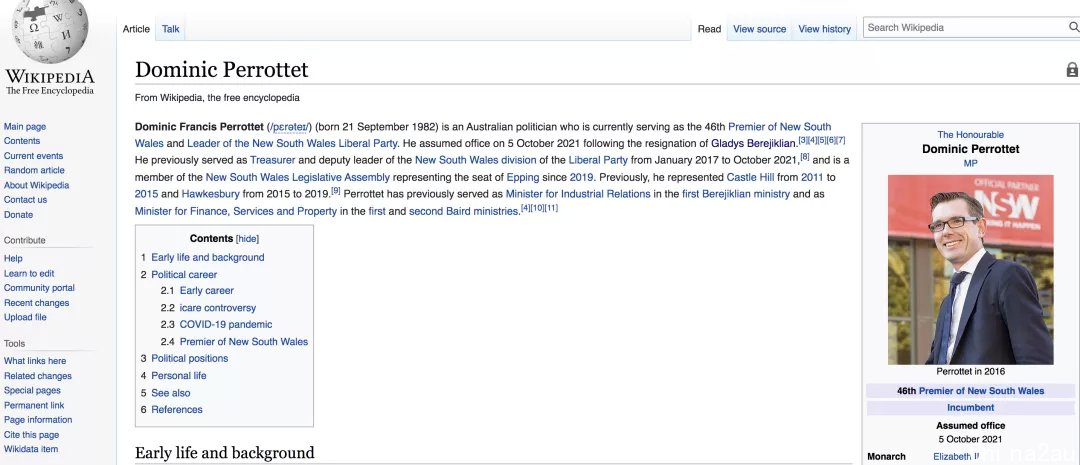Image resolution: width=1080 pixels, height=465 pixels.
Task: Jump to Personal life section
Action: (178, 375)
